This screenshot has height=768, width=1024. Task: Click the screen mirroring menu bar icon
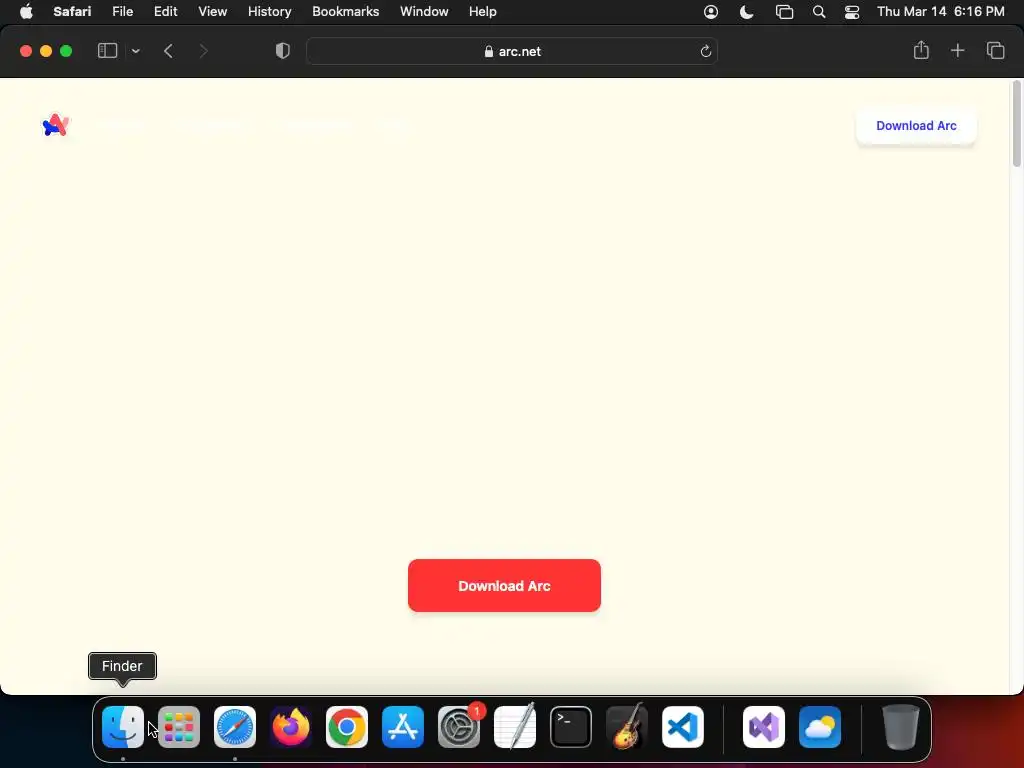tap(784, 12)
